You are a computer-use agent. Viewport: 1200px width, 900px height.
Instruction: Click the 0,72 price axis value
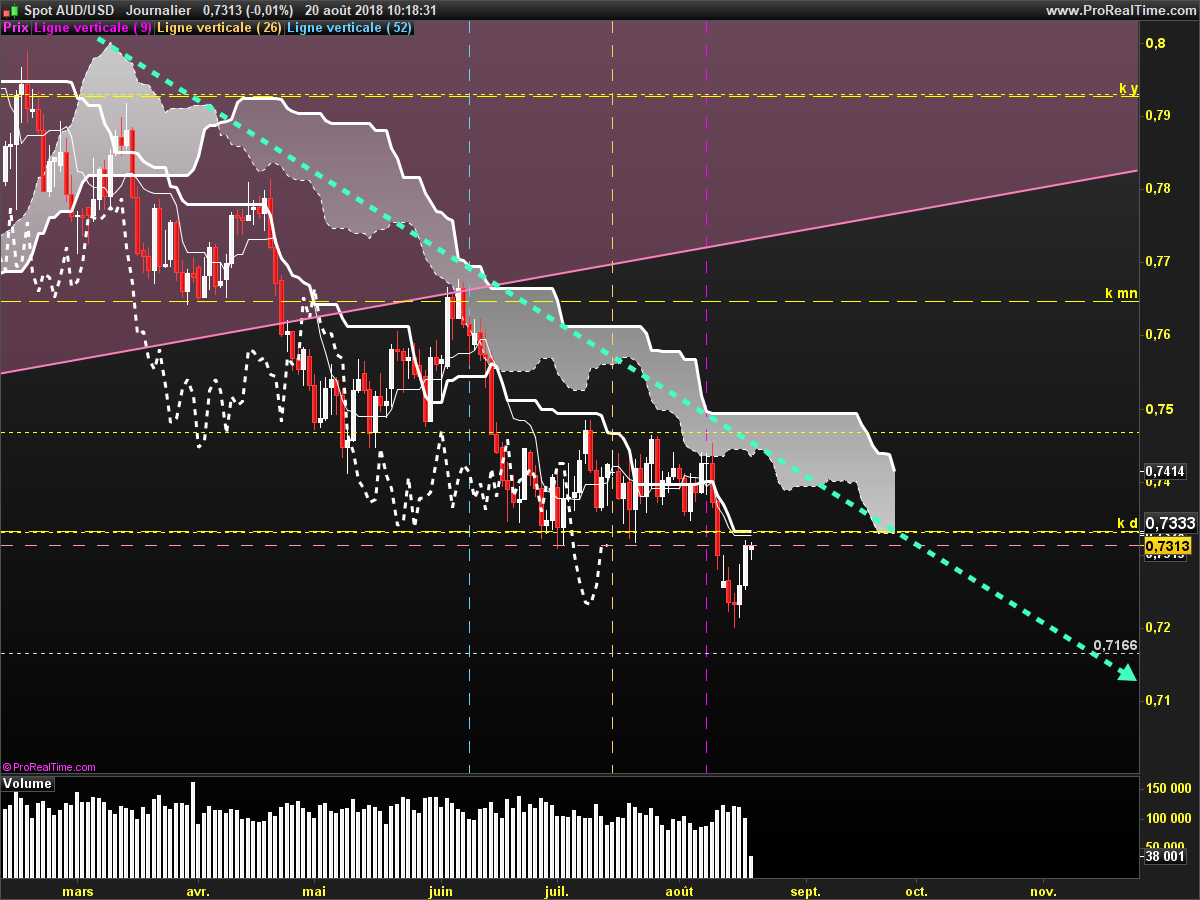click(x=1159, y=628)
